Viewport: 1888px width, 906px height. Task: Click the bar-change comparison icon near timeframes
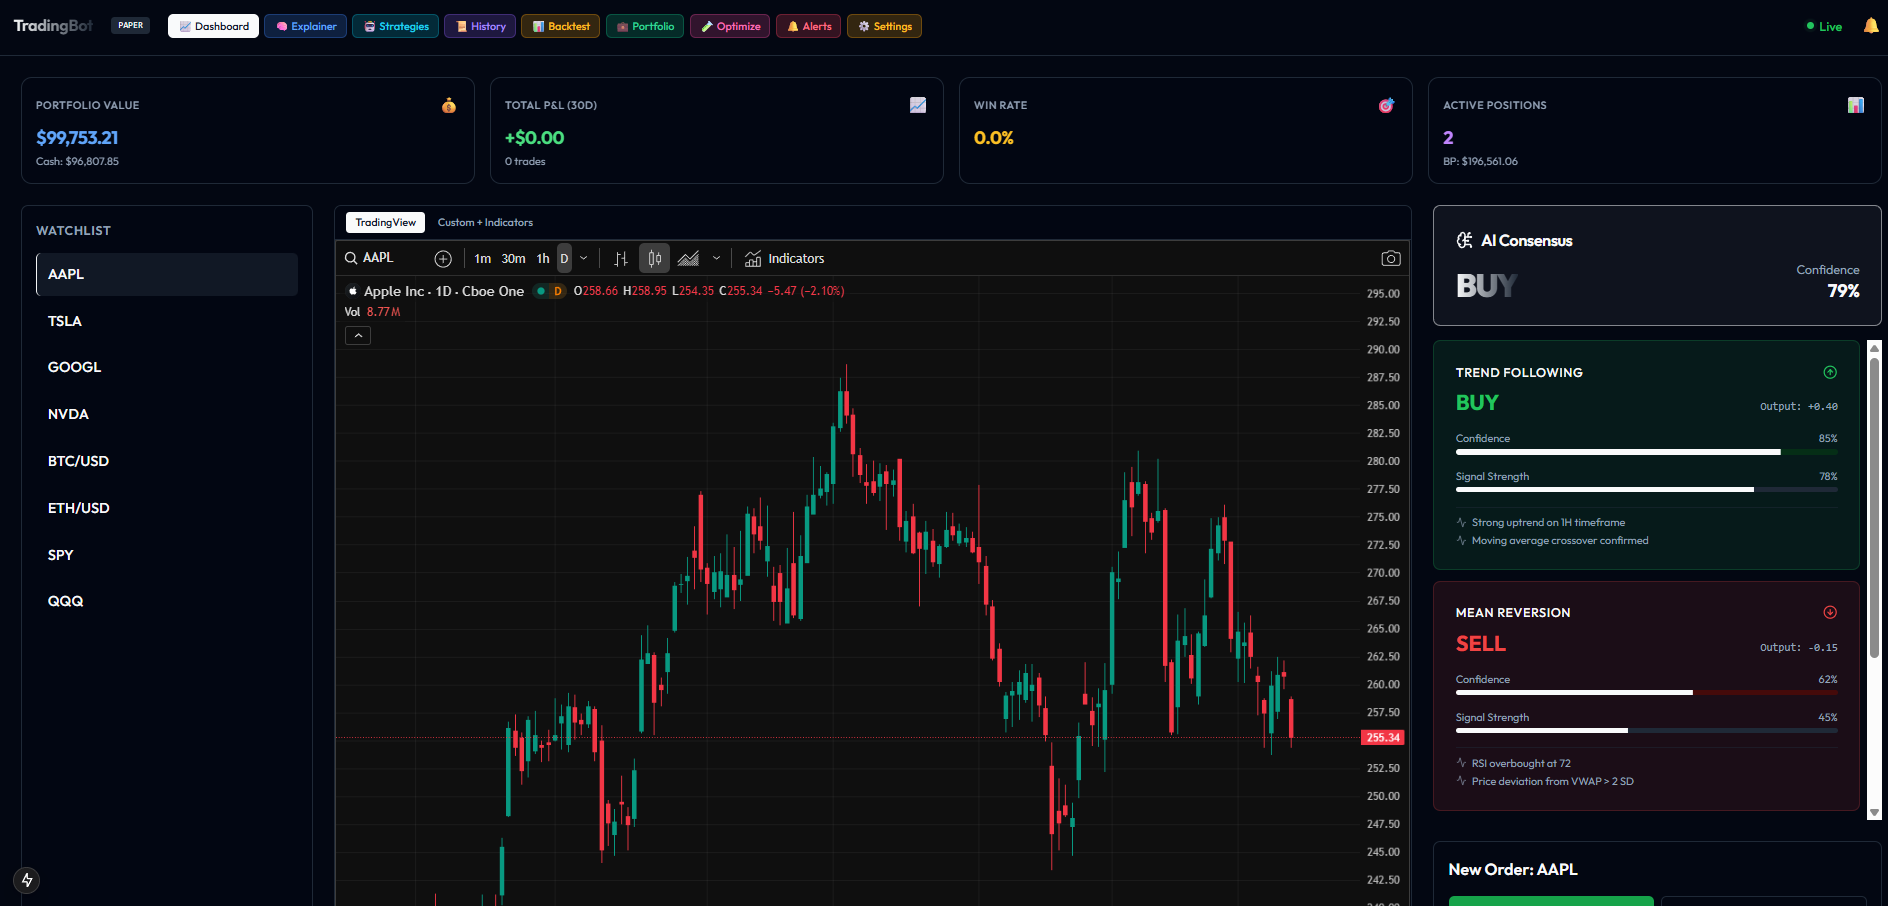pos(621,258)
